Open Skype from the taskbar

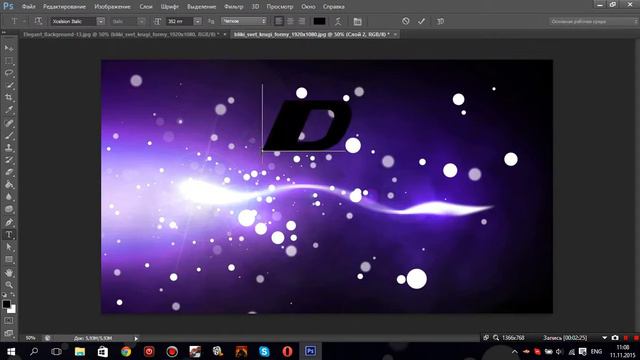[264, 351]
